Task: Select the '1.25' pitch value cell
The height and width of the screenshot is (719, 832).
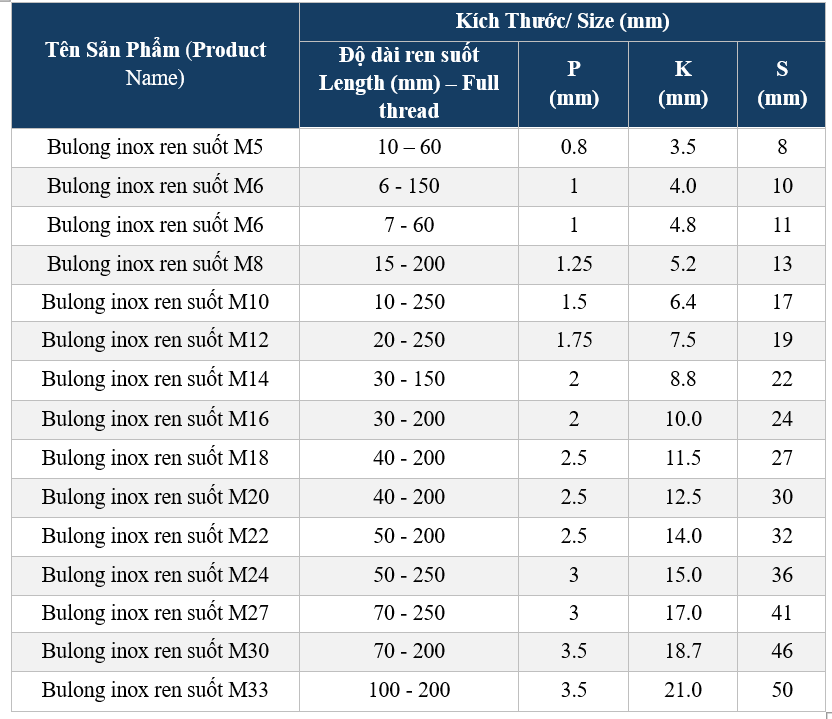Action: pos(574,264)
